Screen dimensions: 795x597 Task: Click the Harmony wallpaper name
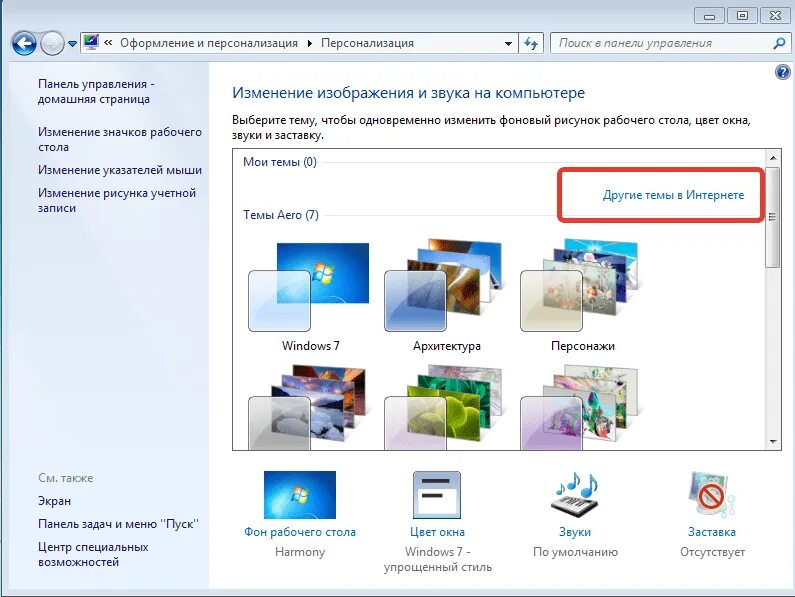coord(300,552)
